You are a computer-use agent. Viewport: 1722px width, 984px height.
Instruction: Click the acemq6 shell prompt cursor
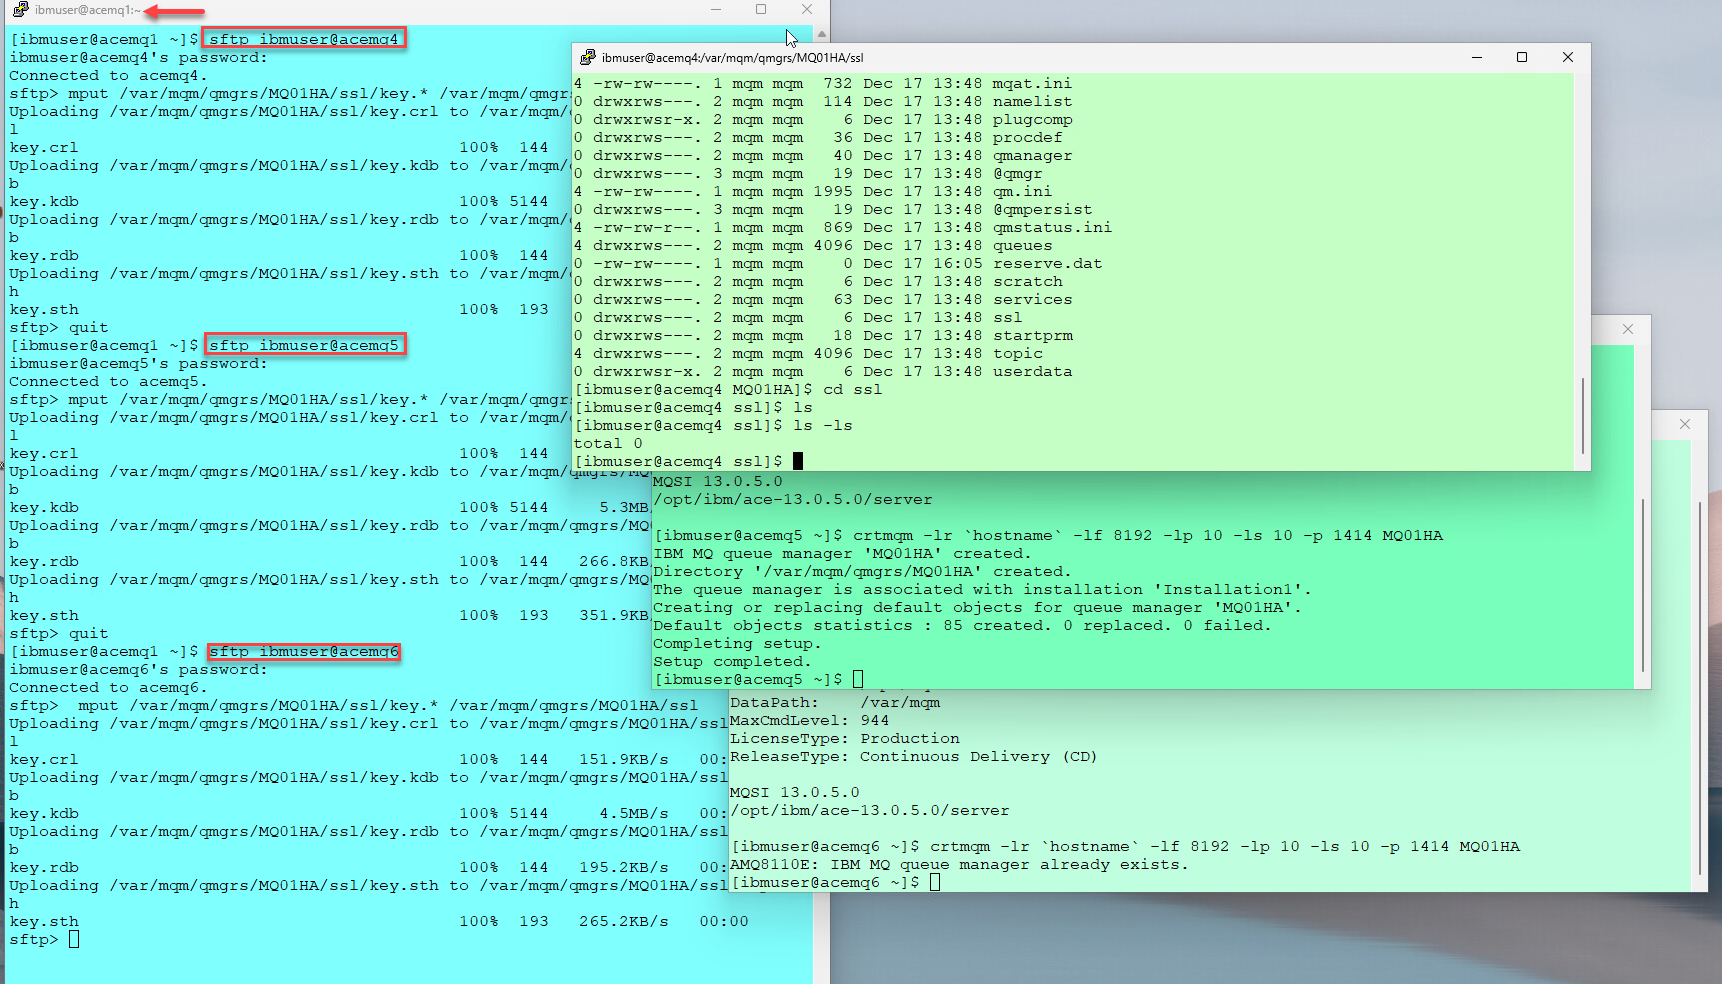pyautogui.click(x=935, y=882)
